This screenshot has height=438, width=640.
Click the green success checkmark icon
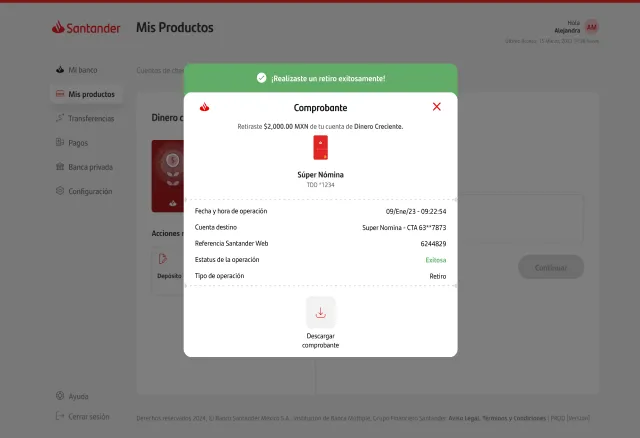(x=261, y=78)
